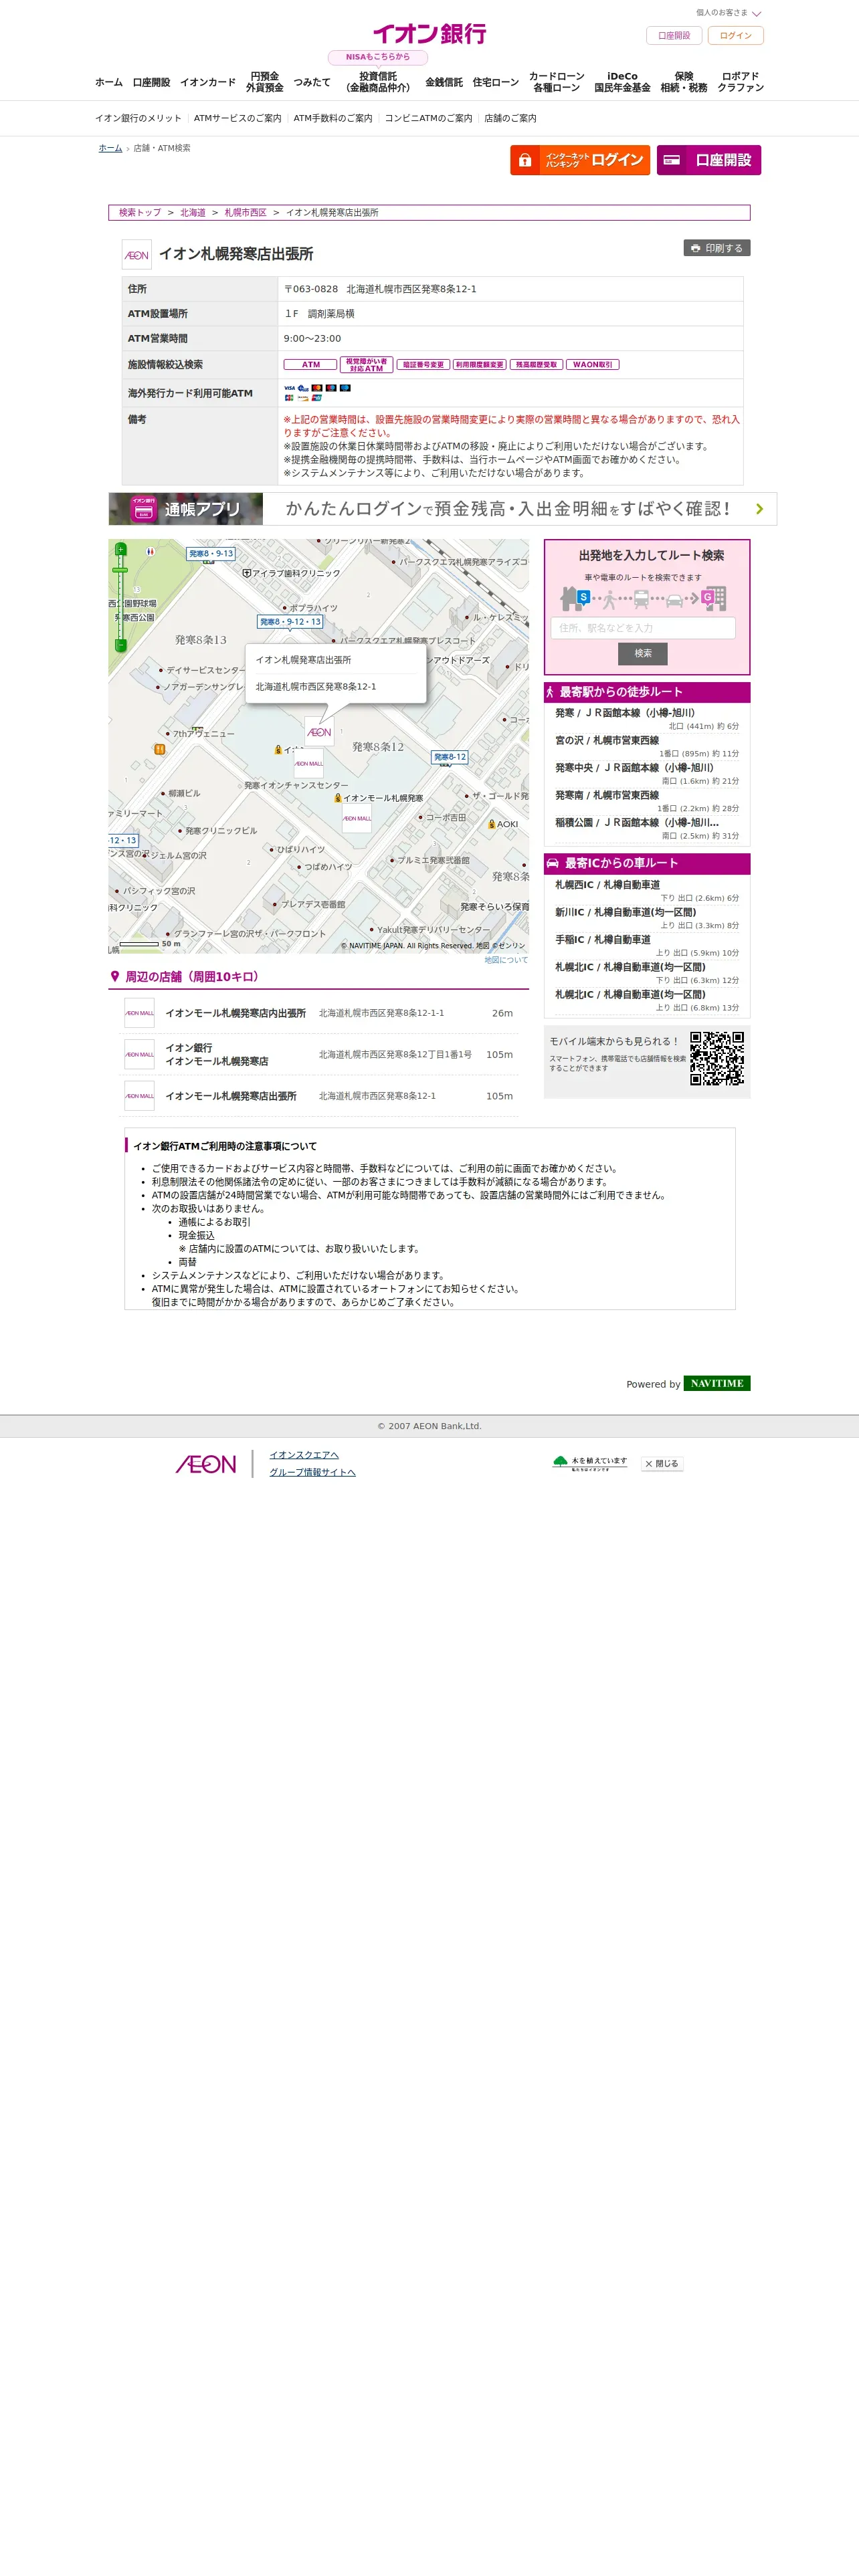
Task: Open the ホーム menu item
Action: coord(109,82)
